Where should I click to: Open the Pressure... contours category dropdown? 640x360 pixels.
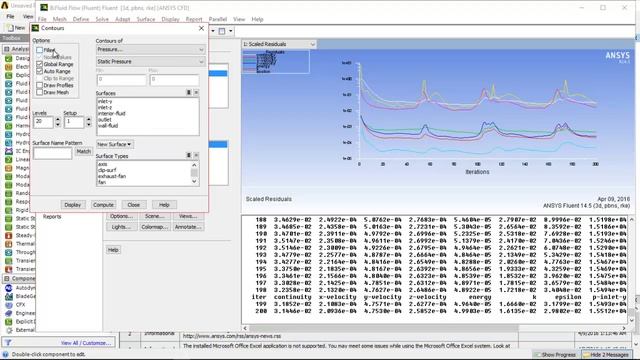coord(150,49)
